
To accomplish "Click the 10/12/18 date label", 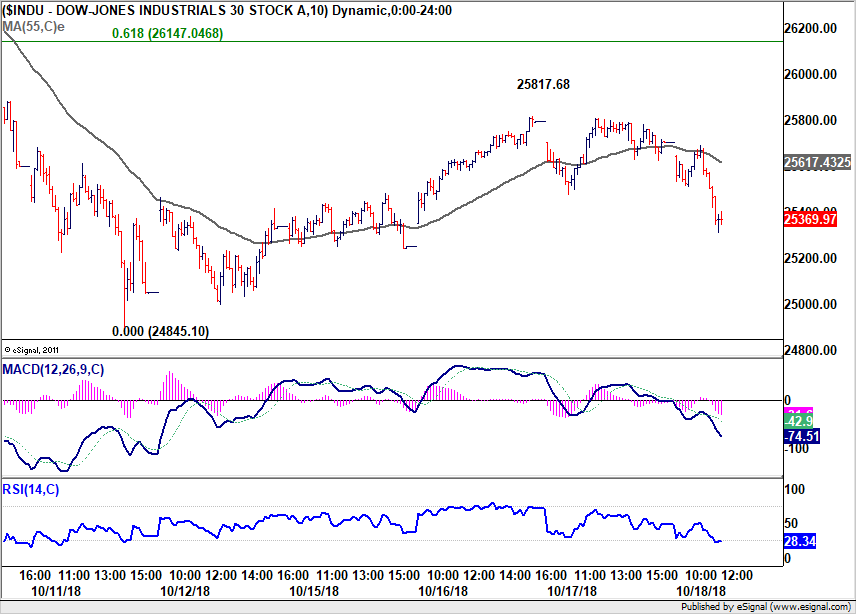I will coord(185,591).
